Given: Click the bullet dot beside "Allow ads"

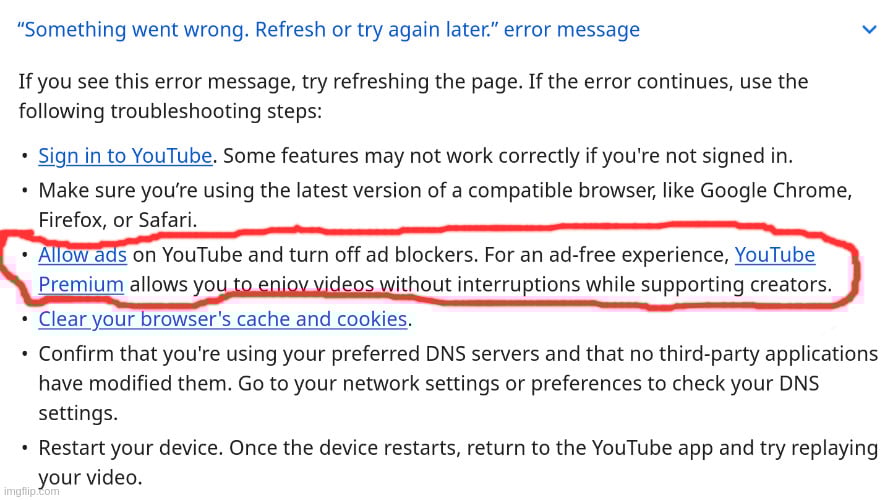Looking at the screenshot, I should 24,256.
